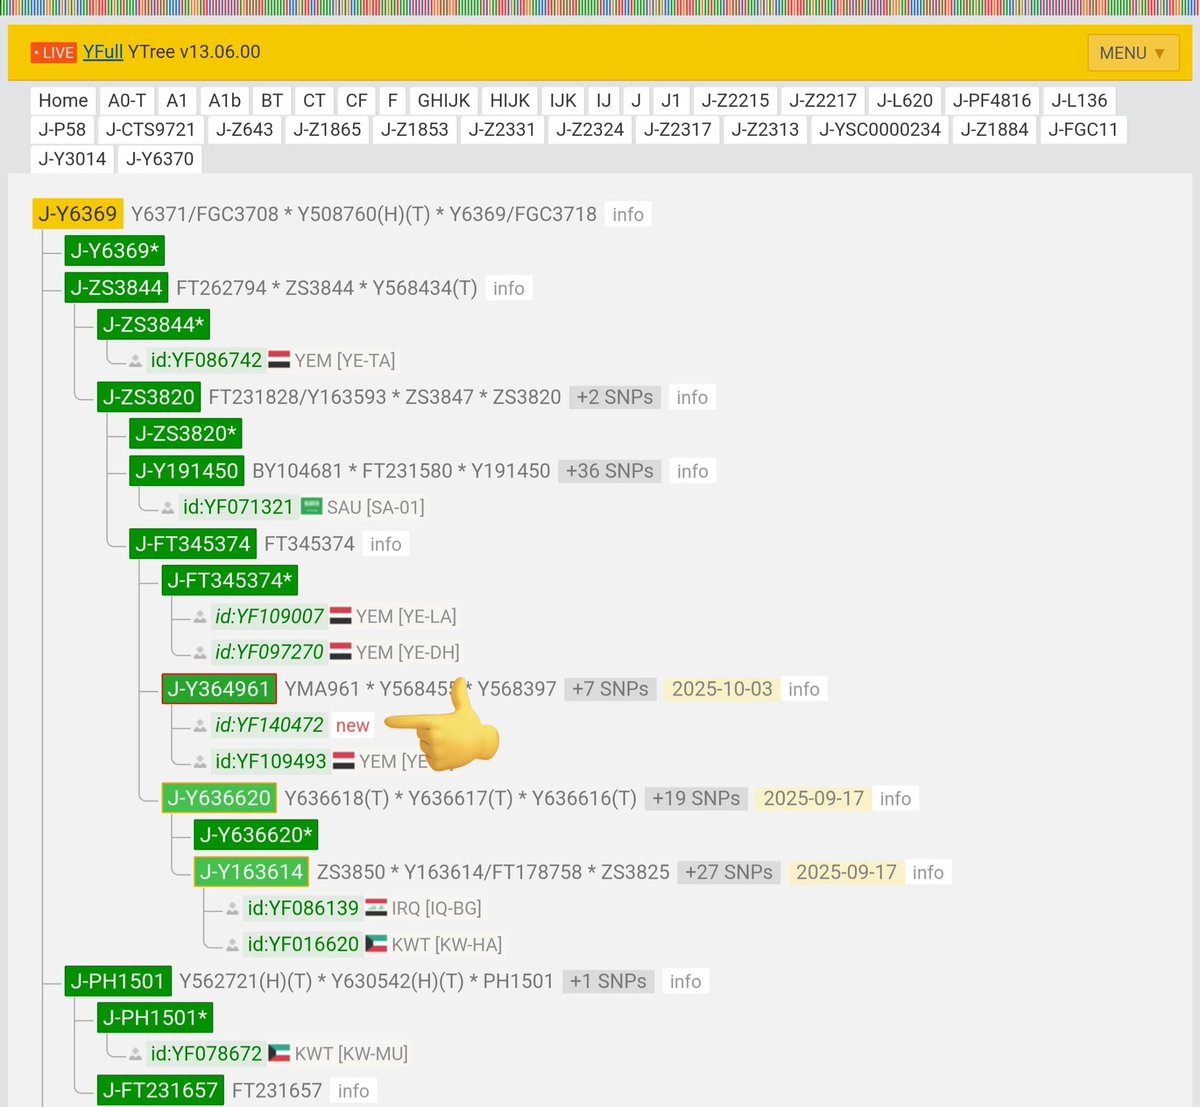Open sample id:YF086139
The height and width of the screenshot is (1107, 1200).
click(303, 908)
